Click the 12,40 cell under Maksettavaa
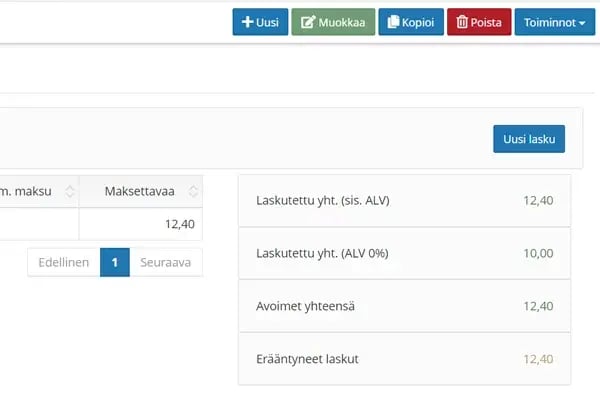The image size is (600, 414). click(141, 224)
